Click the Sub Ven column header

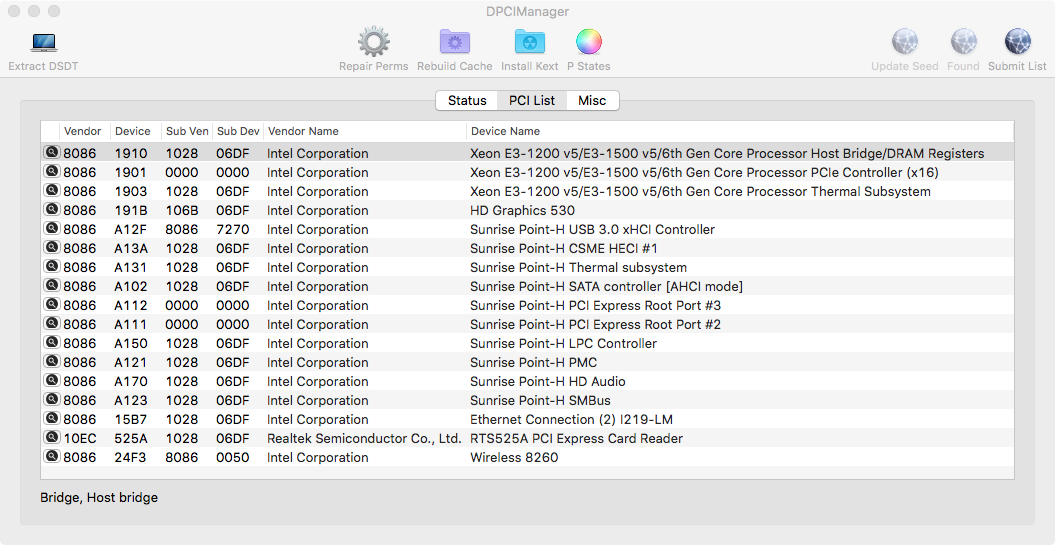click(186, 131)
